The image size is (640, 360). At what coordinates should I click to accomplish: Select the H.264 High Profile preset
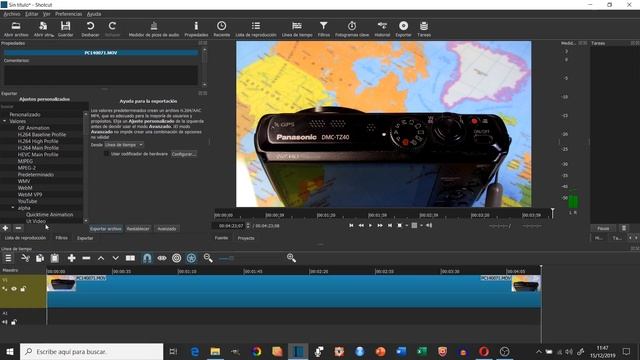click(38, 141)
